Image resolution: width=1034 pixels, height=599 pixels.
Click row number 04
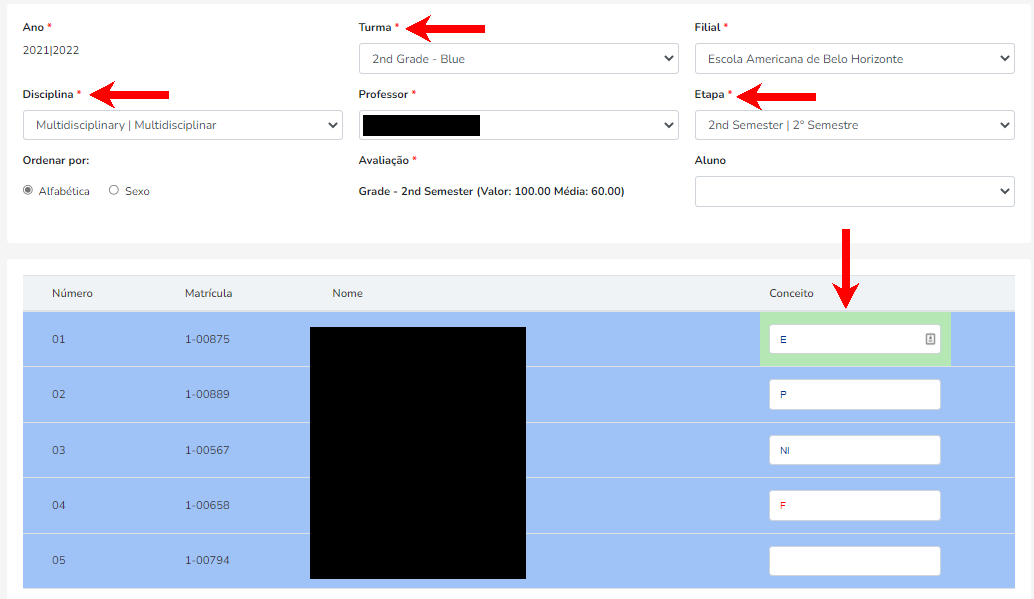click(59, 505)
